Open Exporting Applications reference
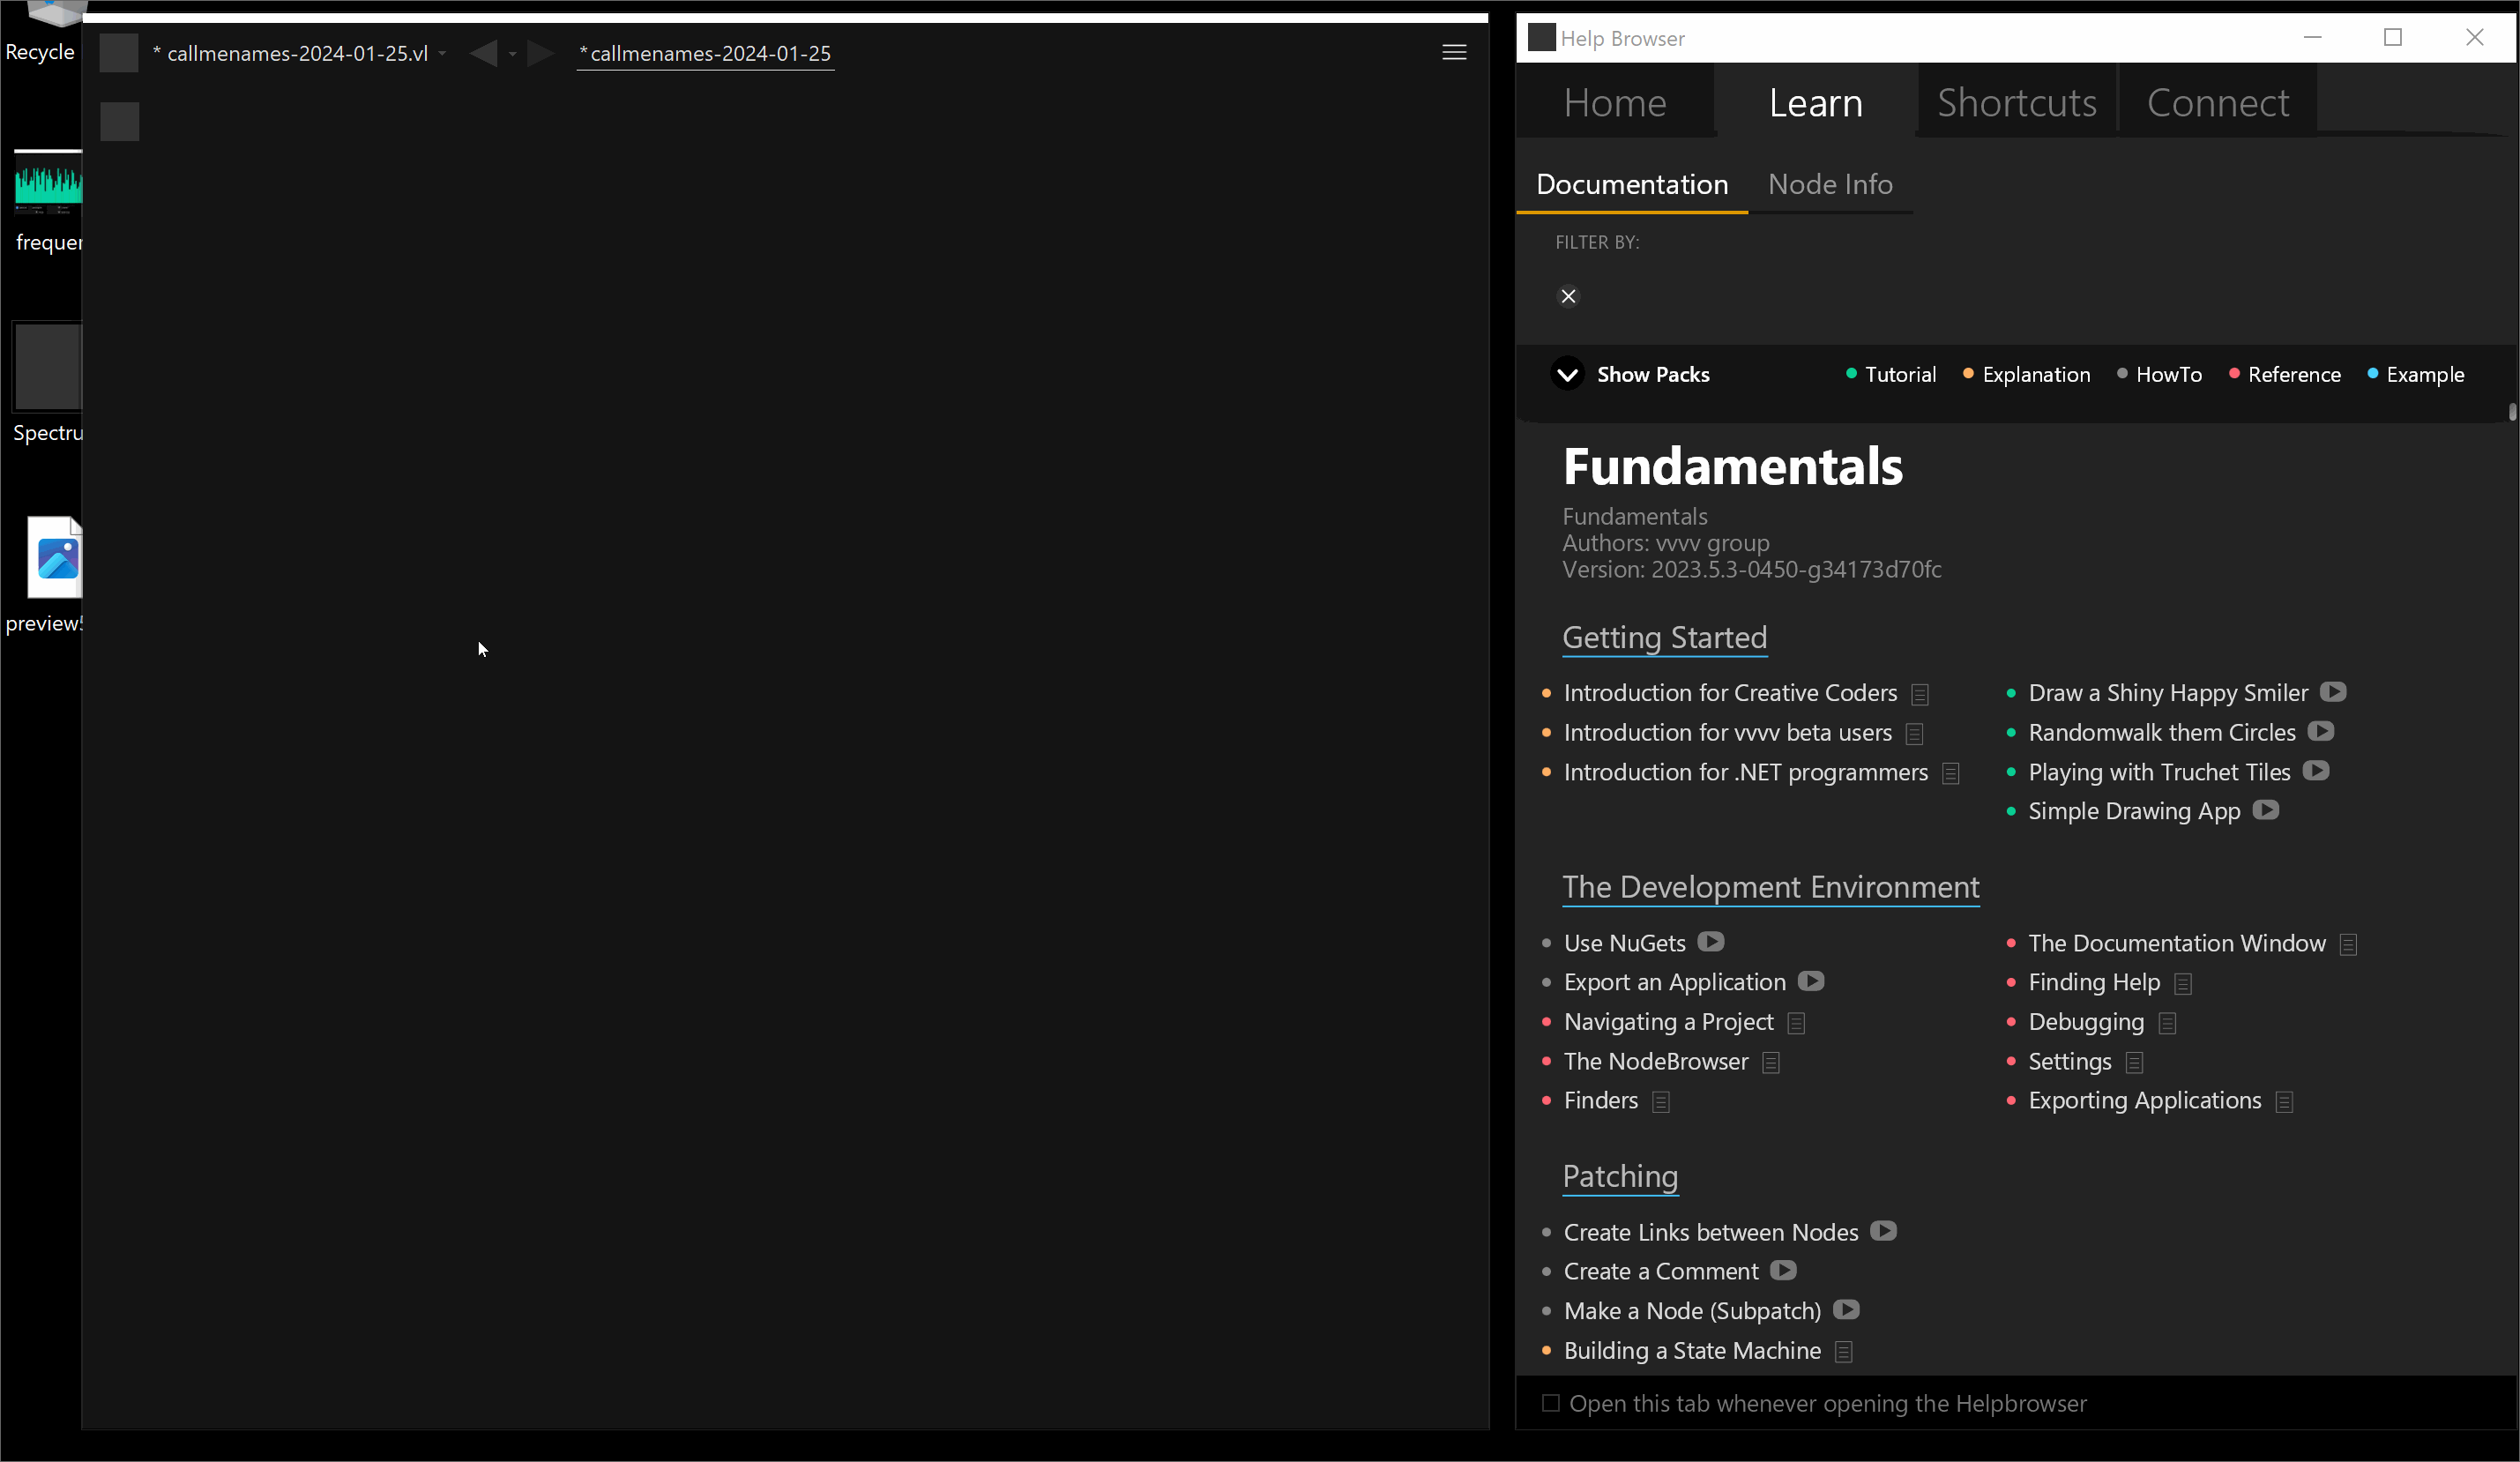This screenshot has width=2520, height=1462. [2145, 1100]
